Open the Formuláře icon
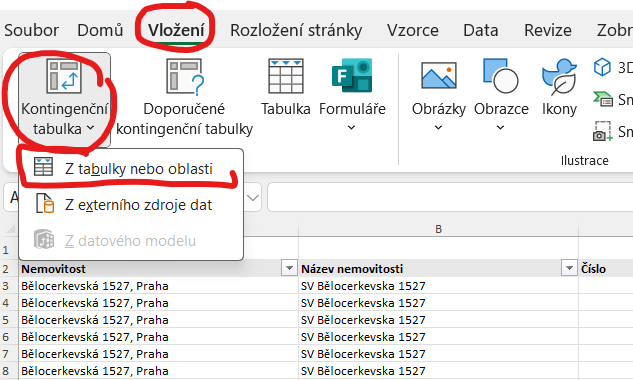This screenshot has height=380, width=633. 352,75
